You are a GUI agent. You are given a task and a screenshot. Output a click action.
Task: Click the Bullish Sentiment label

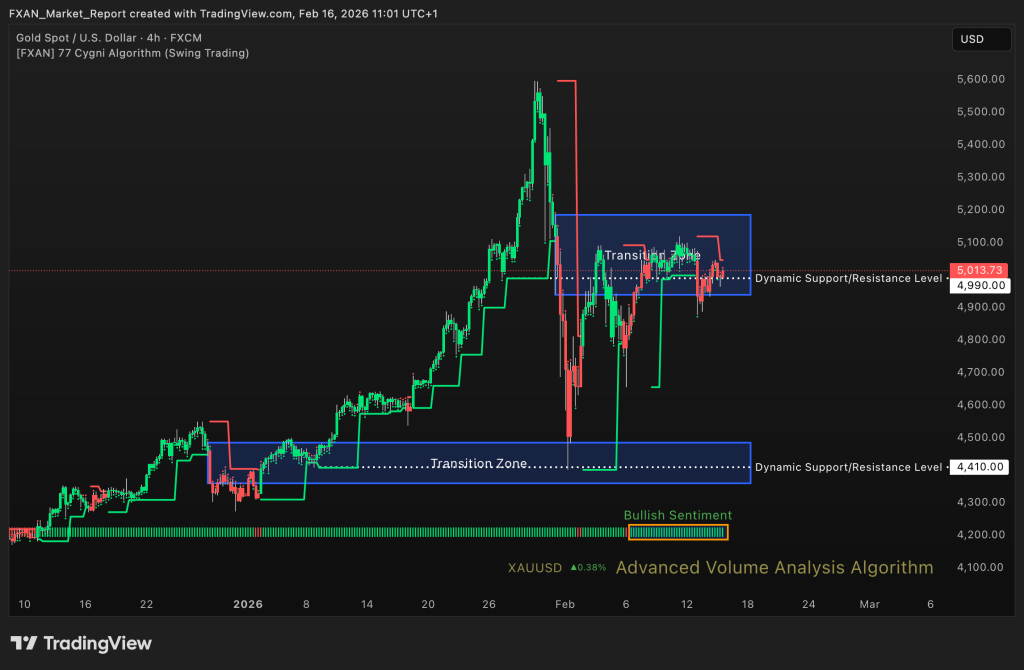tap(677, 515)
